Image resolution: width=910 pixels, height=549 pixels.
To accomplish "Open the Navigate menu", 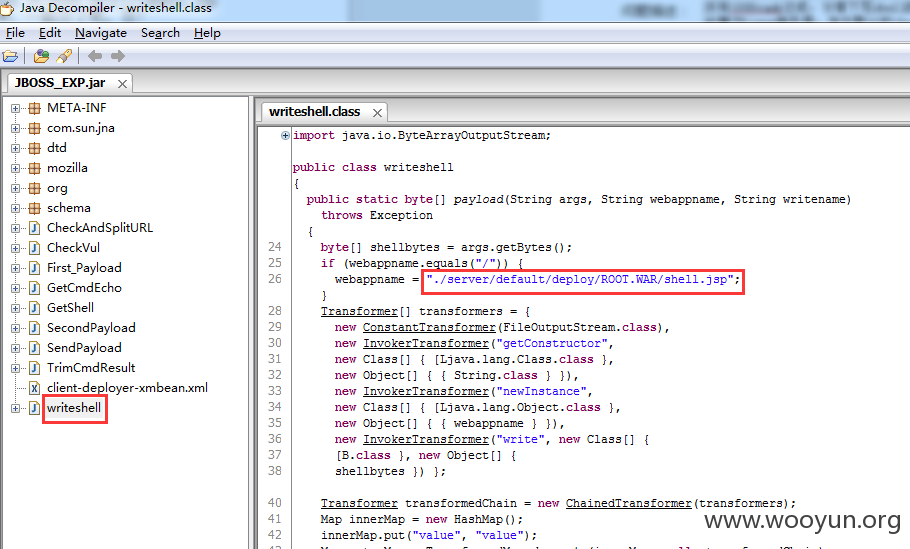I will (101, 33).
